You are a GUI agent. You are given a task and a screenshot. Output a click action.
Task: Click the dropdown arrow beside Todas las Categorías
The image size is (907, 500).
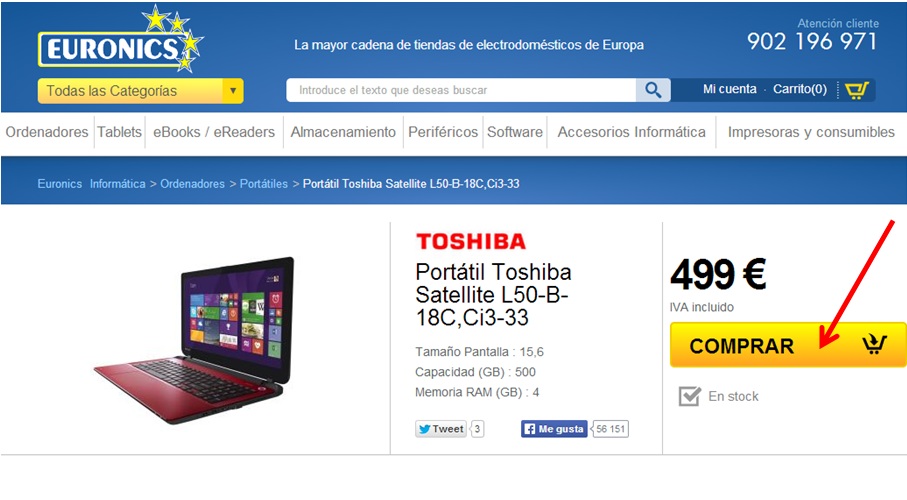click(x=233, y=91)
